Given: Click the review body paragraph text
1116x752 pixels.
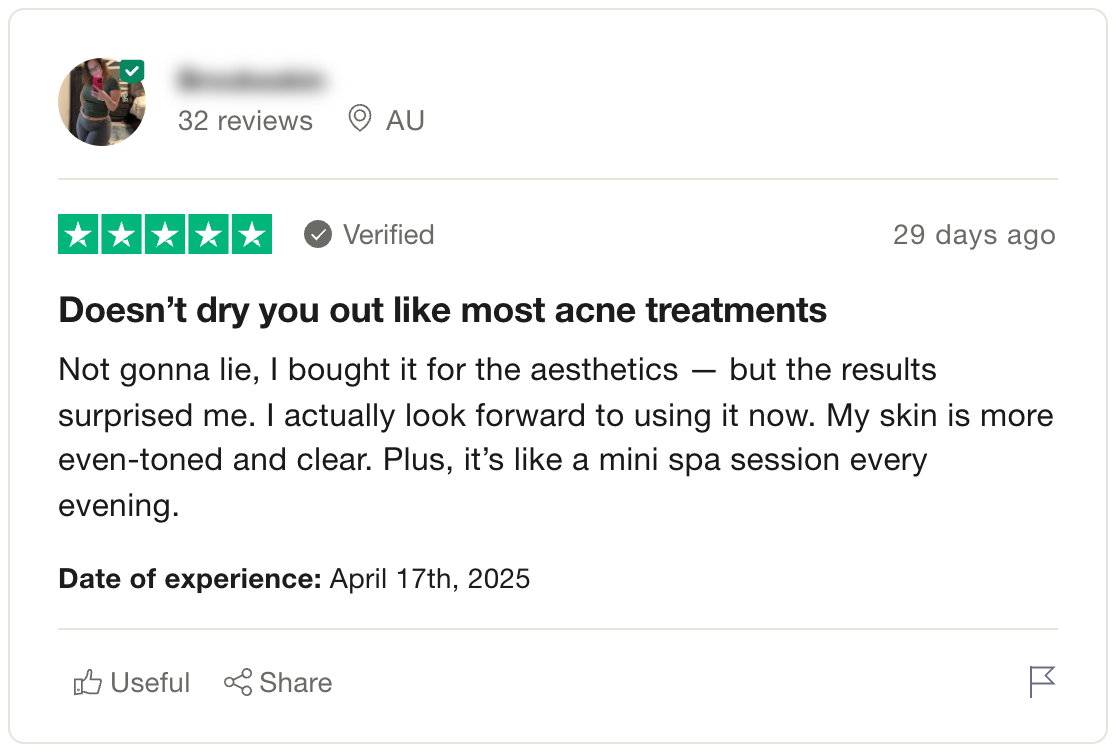Looking at the screenshot, I should point(556,438).
